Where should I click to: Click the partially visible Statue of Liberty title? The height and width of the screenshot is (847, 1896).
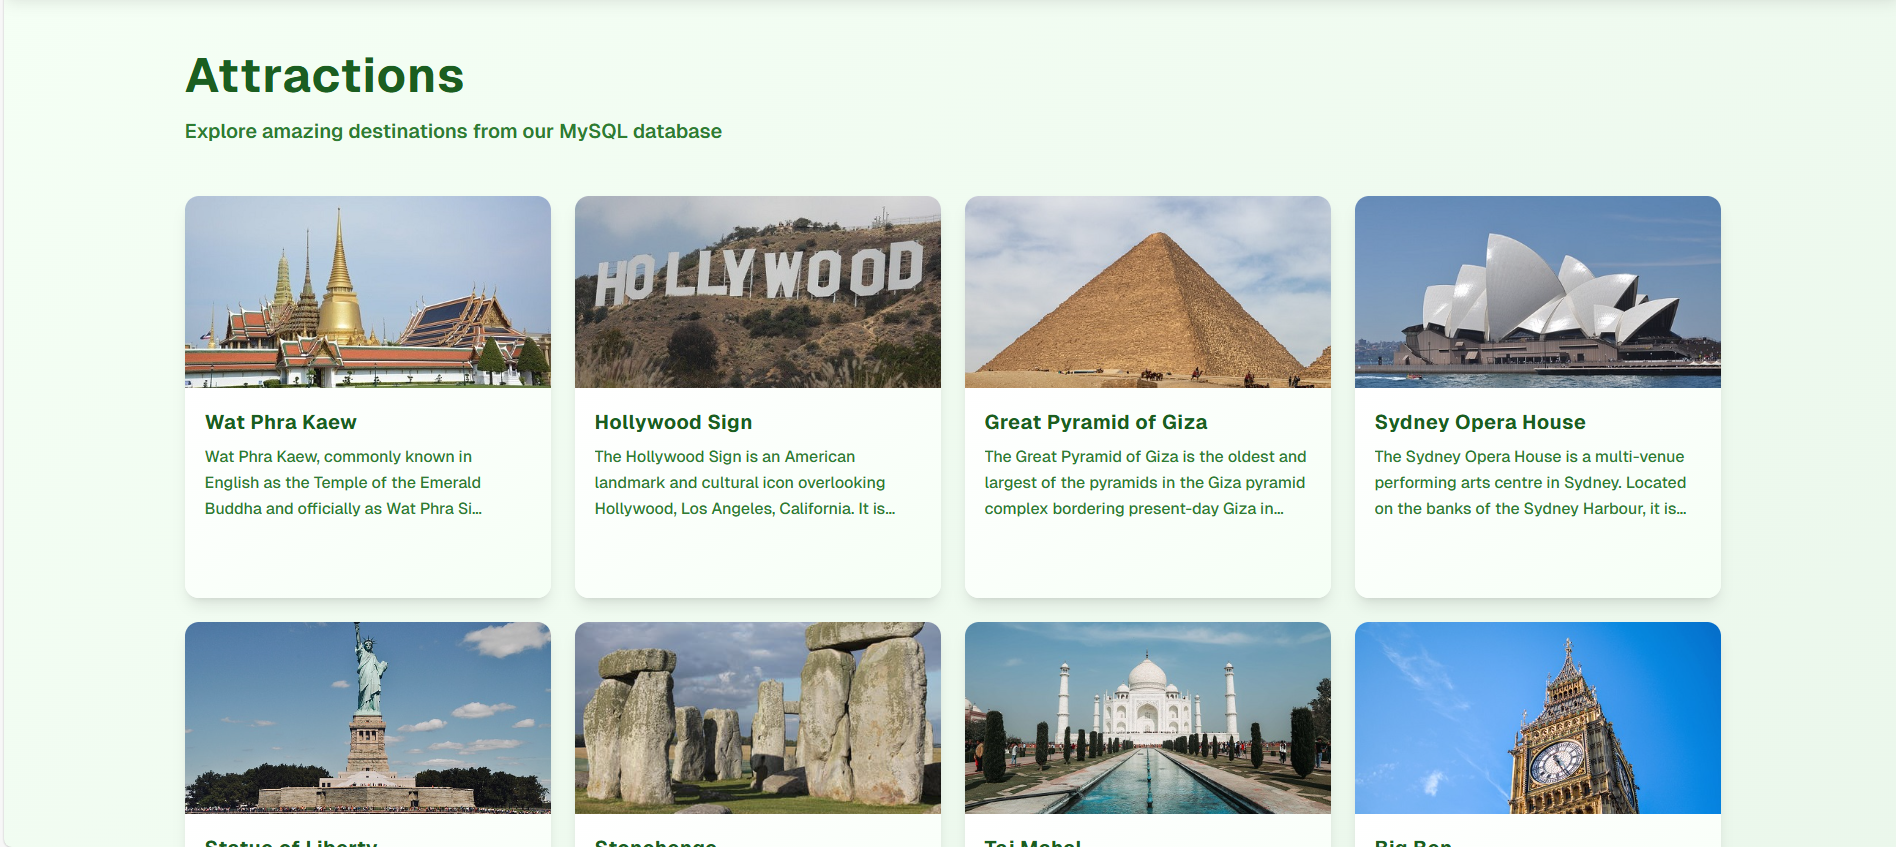(x=291, y=842)
